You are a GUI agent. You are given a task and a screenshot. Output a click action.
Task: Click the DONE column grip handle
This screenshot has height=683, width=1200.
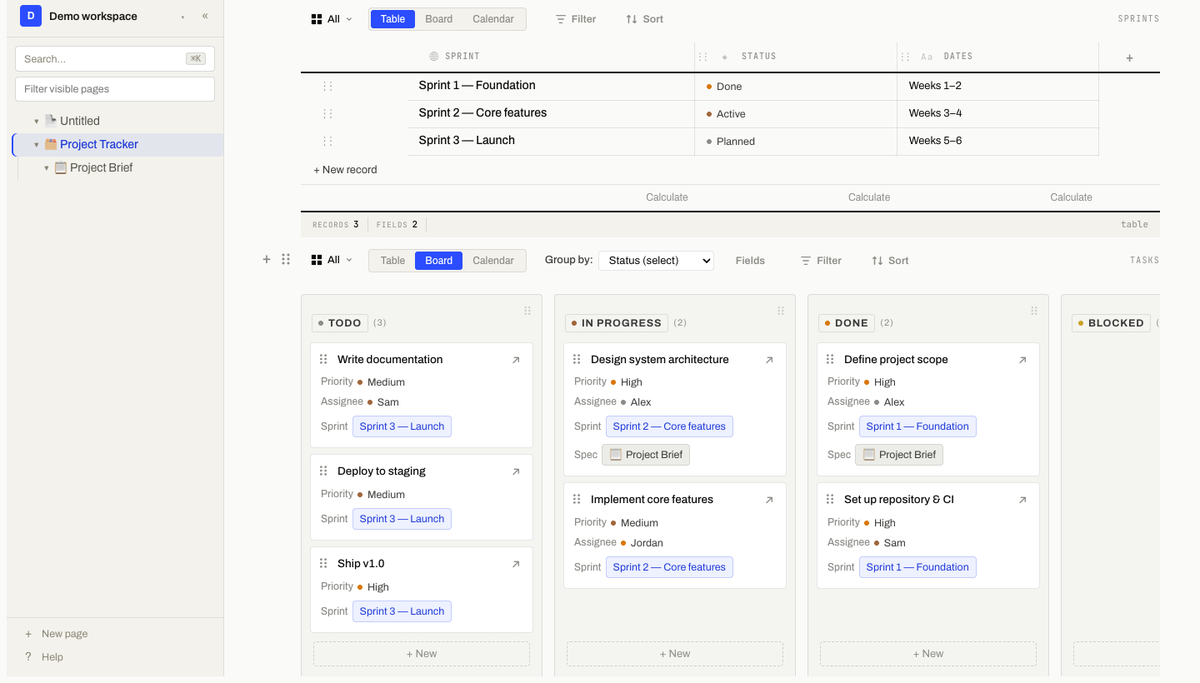coord(1033,311)
